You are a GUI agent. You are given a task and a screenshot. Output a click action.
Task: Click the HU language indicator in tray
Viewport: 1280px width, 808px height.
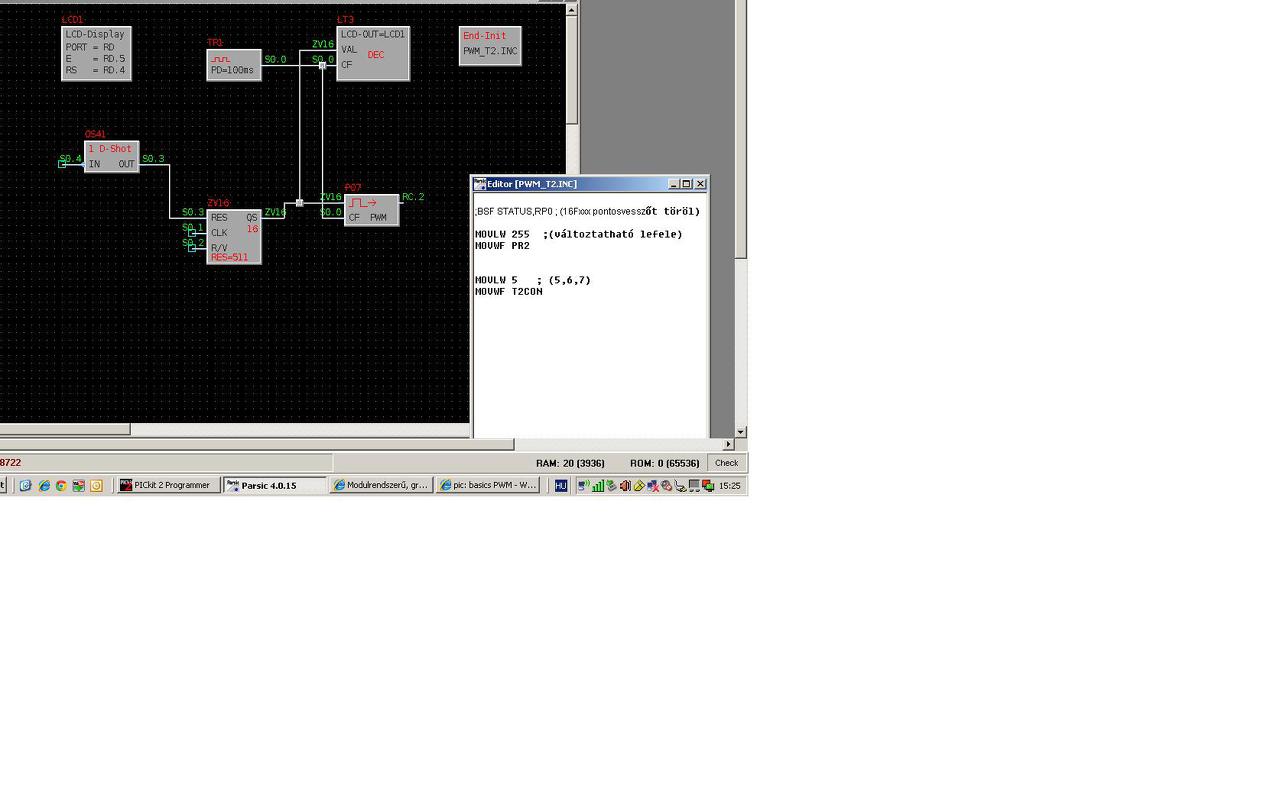(561, 486)
